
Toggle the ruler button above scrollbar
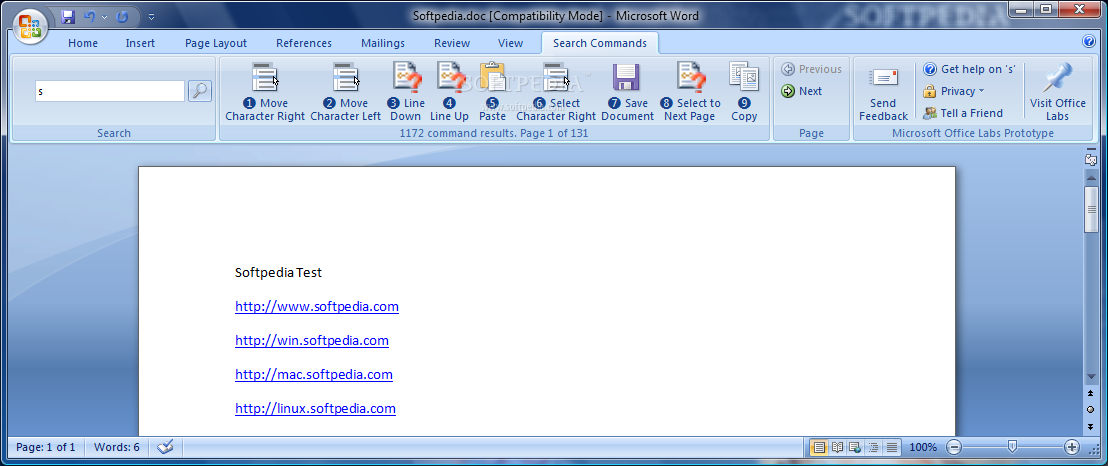point(1091,160)
